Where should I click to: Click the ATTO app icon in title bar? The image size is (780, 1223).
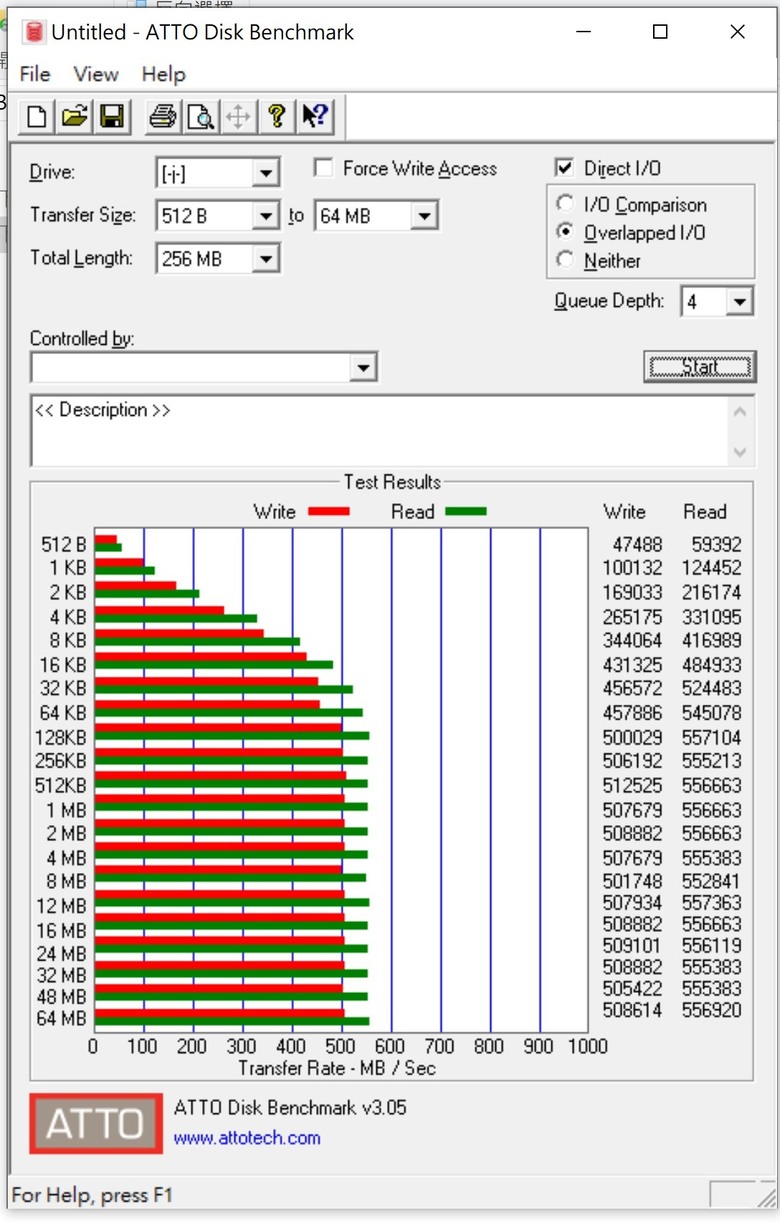(x=35, y=32)
